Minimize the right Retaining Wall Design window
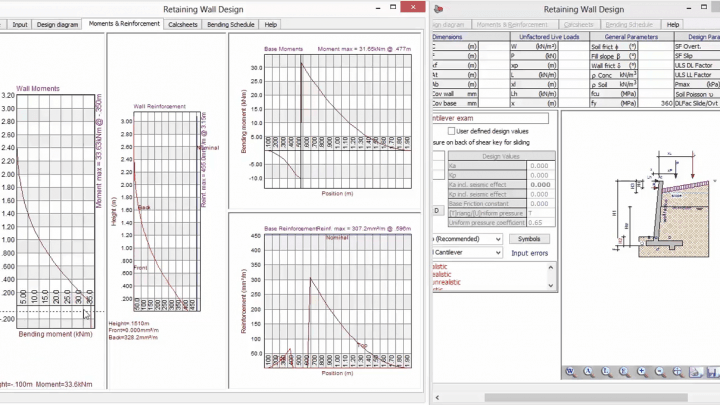 pos(689,8)
